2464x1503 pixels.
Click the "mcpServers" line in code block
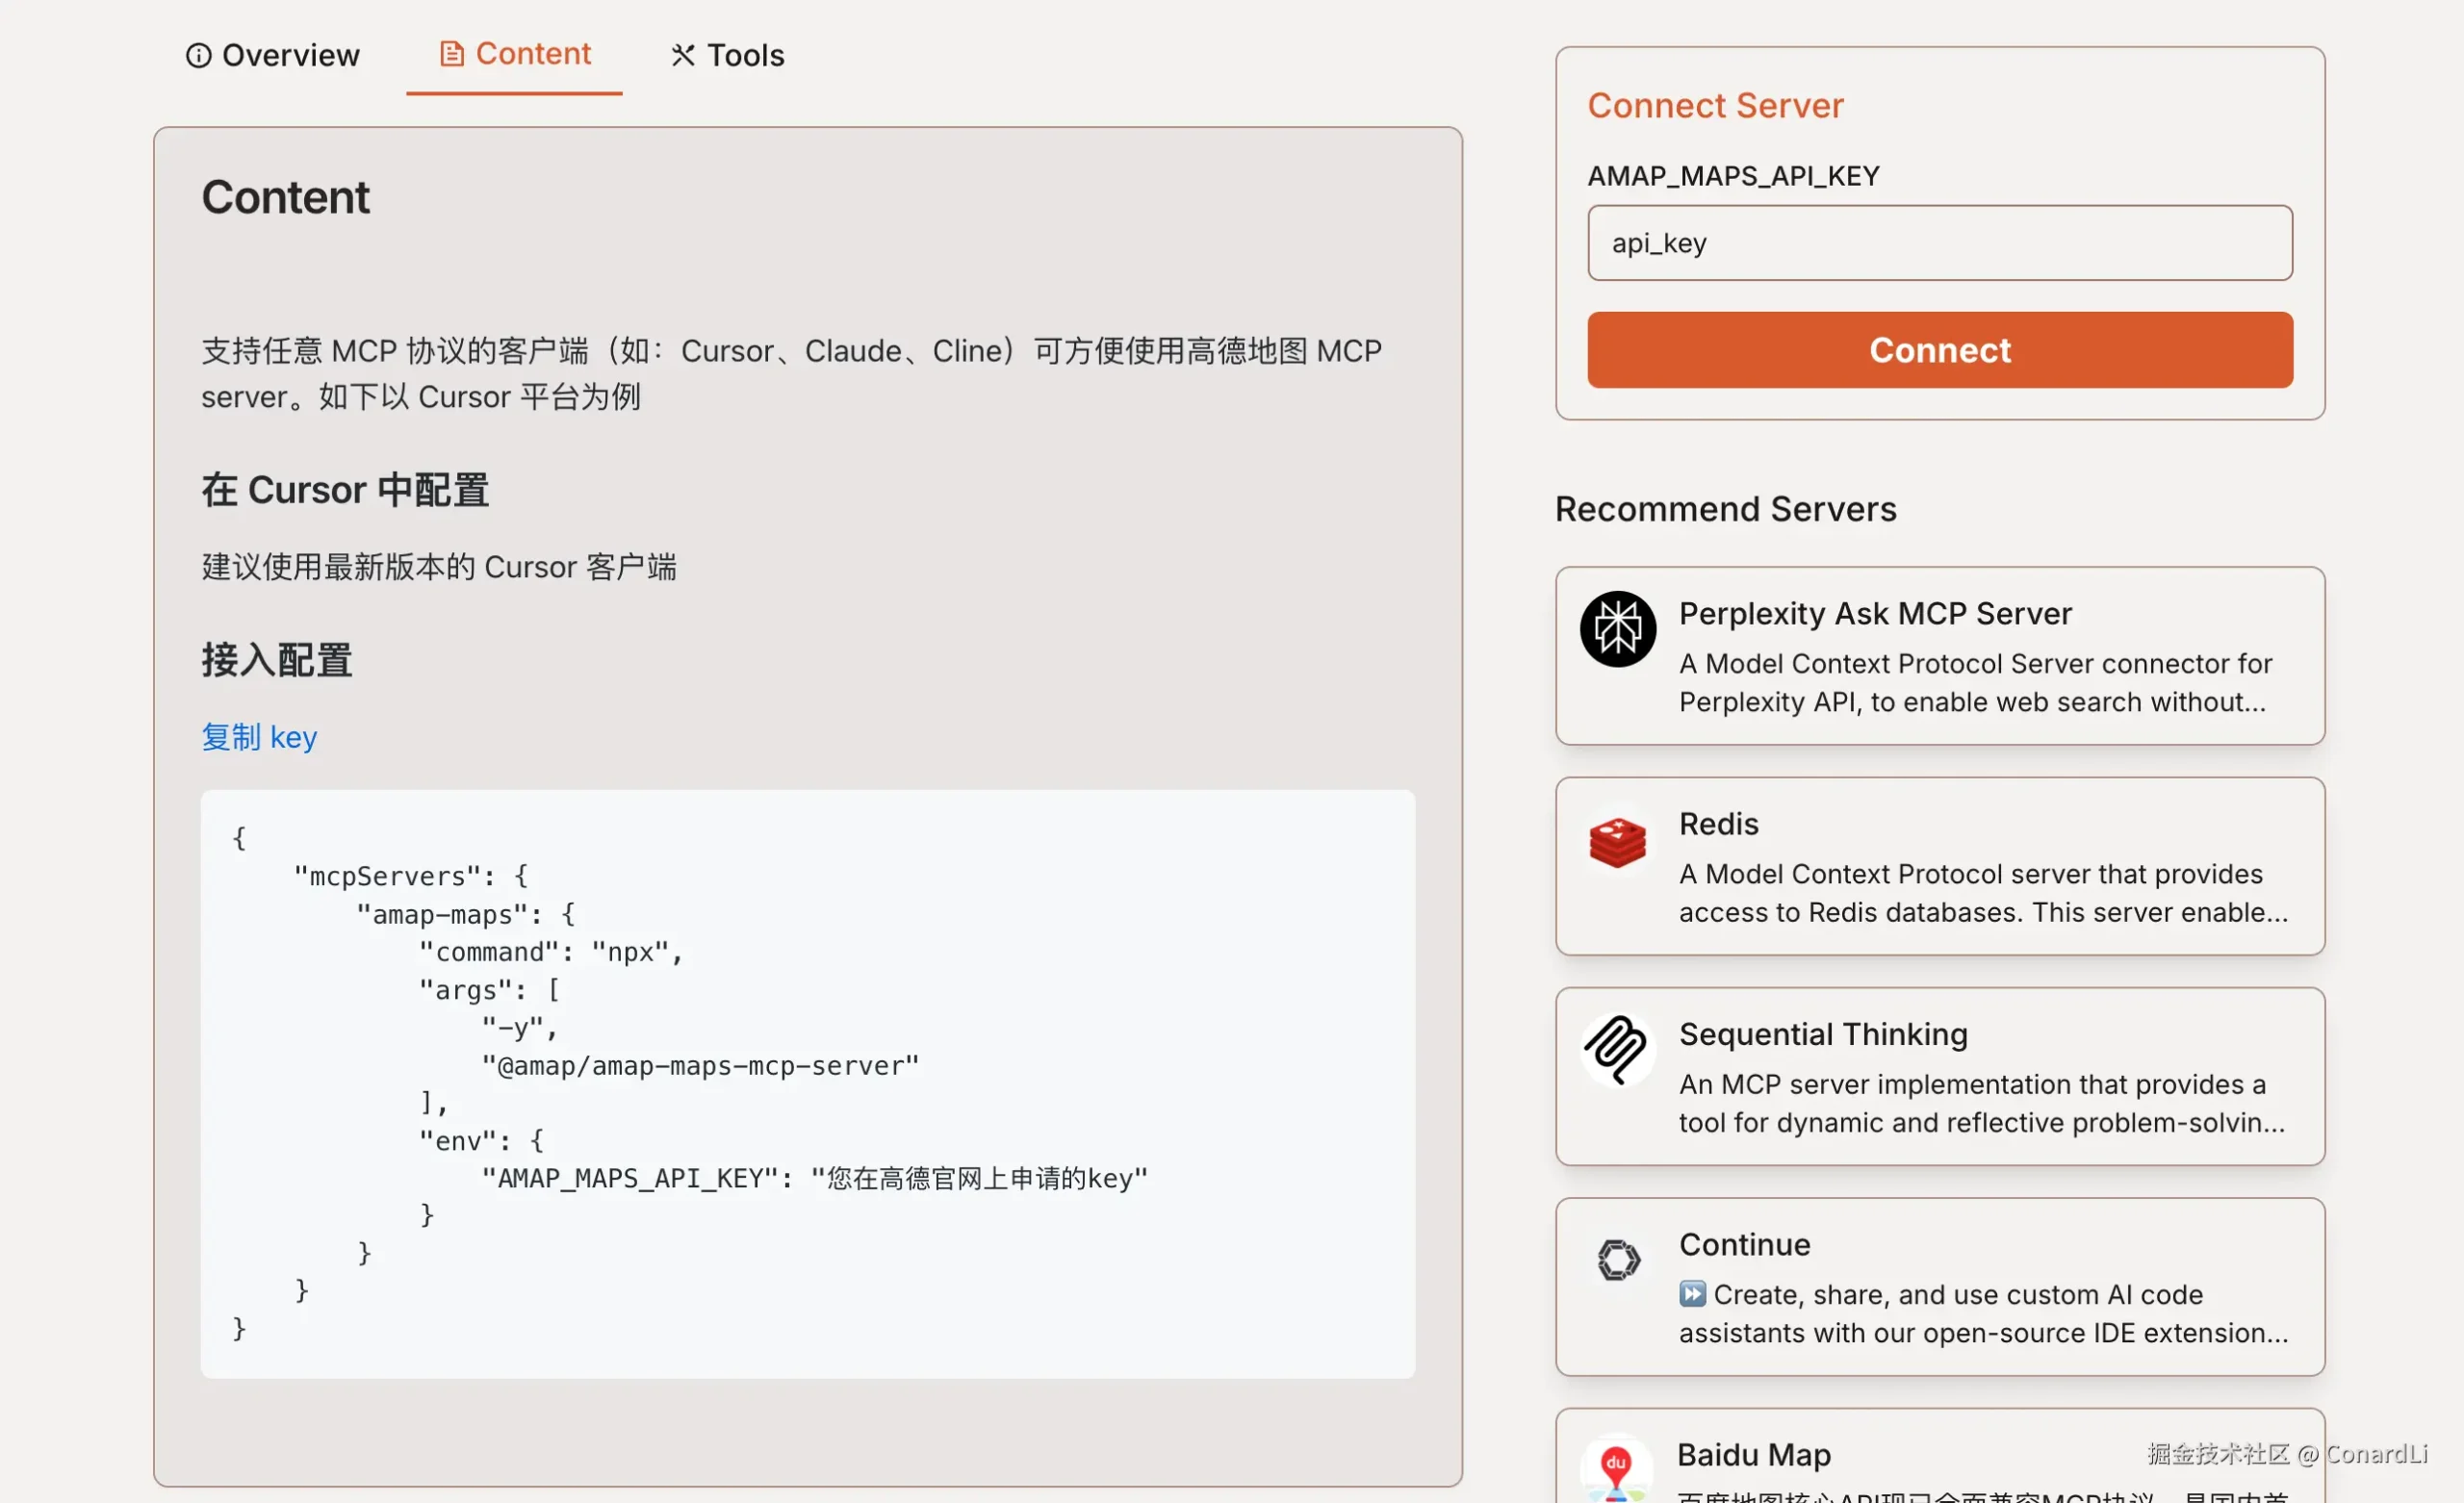click(411, 876)
